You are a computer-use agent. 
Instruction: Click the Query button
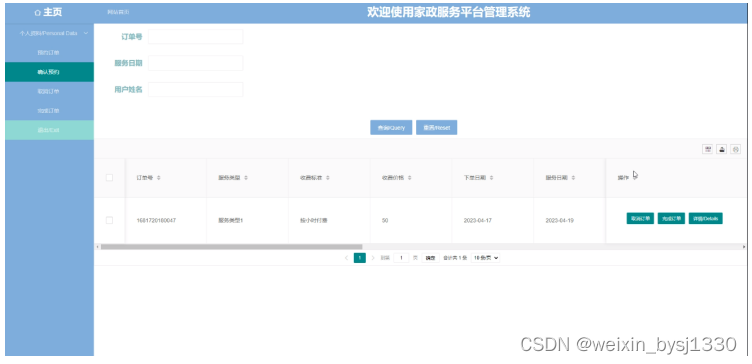pos(391,128)
